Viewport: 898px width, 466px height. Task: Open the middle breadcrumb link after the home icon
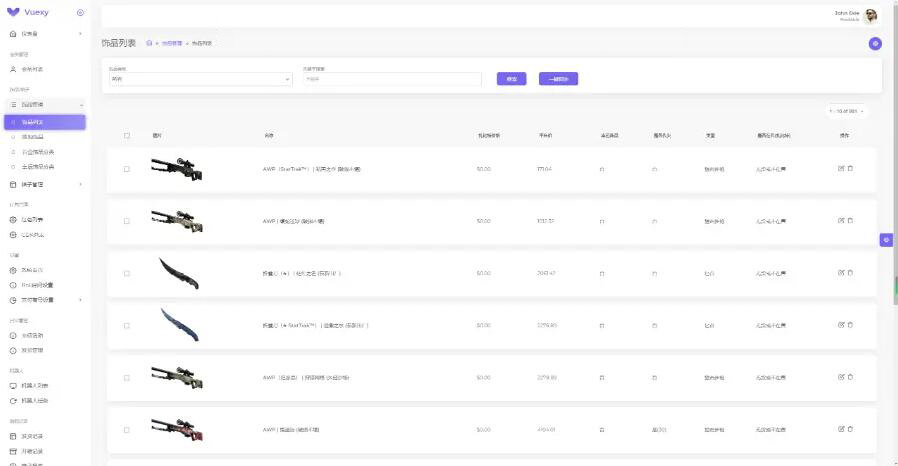172,44
